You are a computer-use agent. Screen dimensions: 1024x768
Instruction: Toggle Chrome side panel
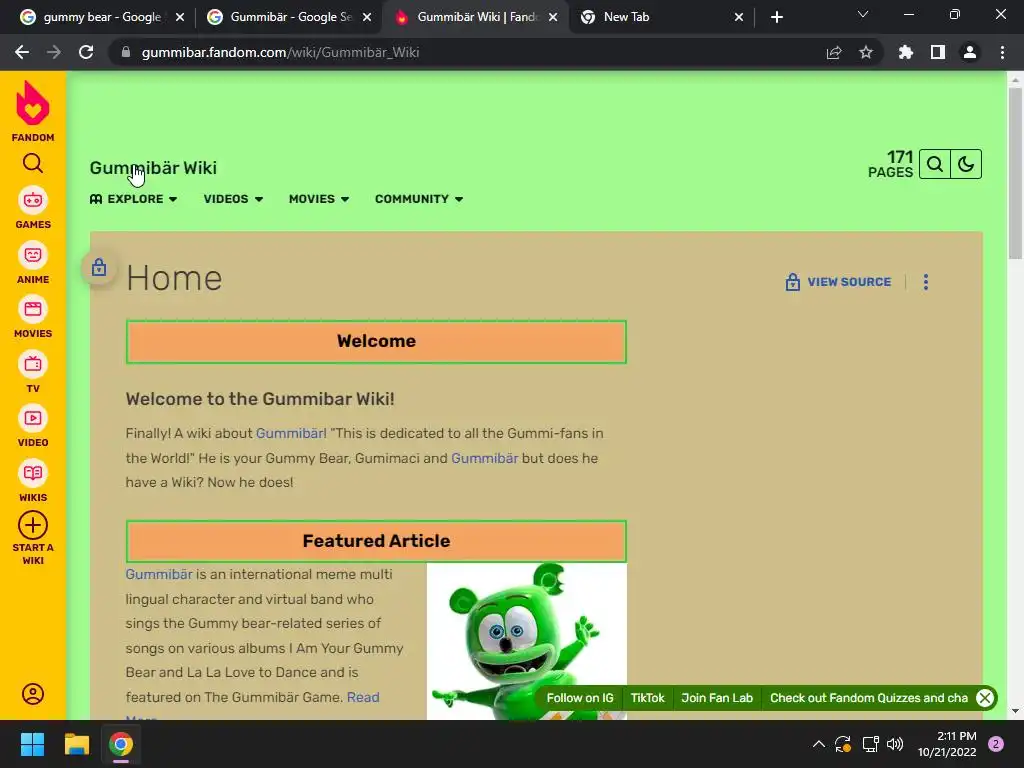pos(938,52)
